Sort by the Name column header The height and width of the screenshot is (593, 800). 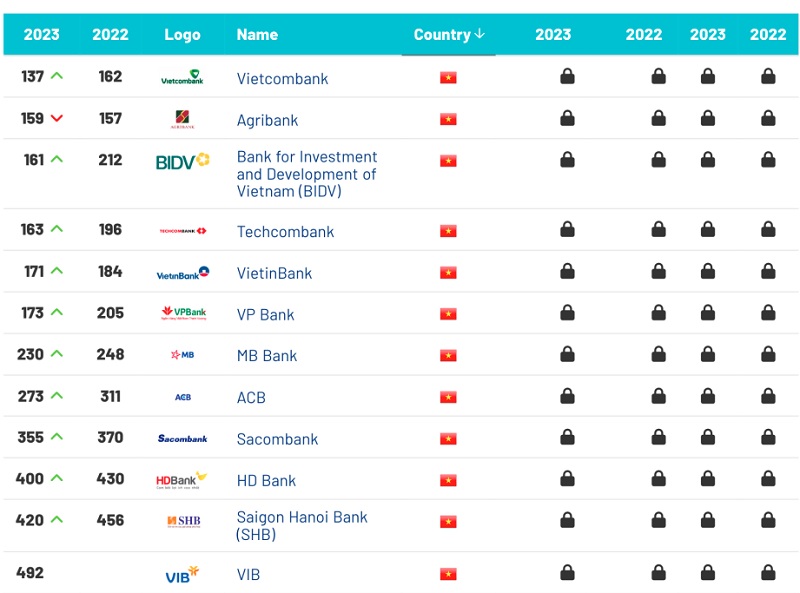coord(257,35)
